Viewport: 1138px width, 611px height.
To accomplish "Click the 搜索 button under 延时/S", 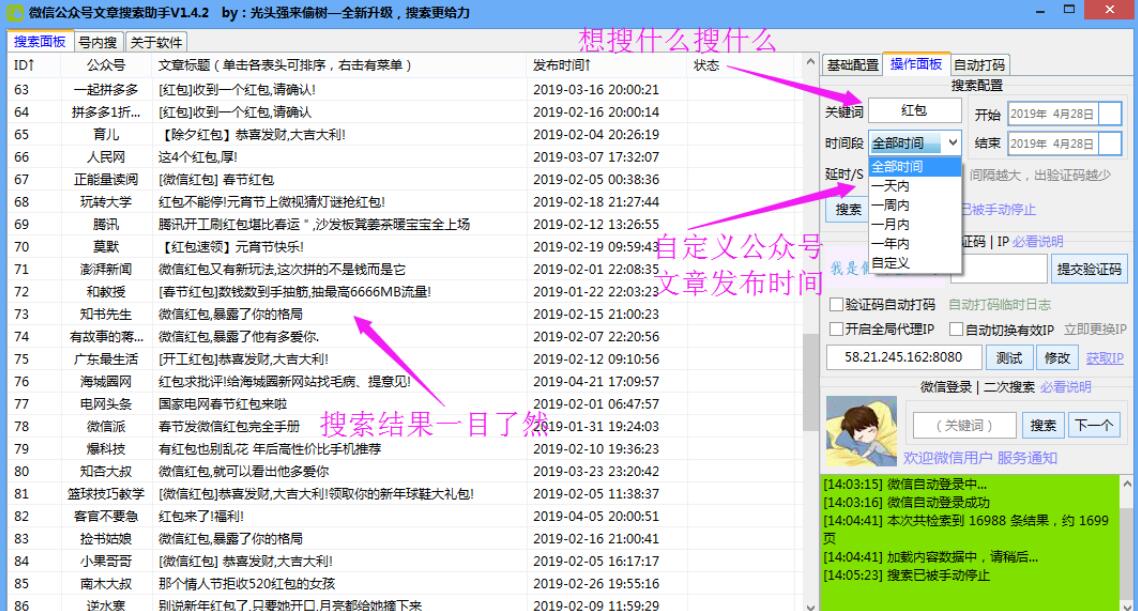I will 847,210.
